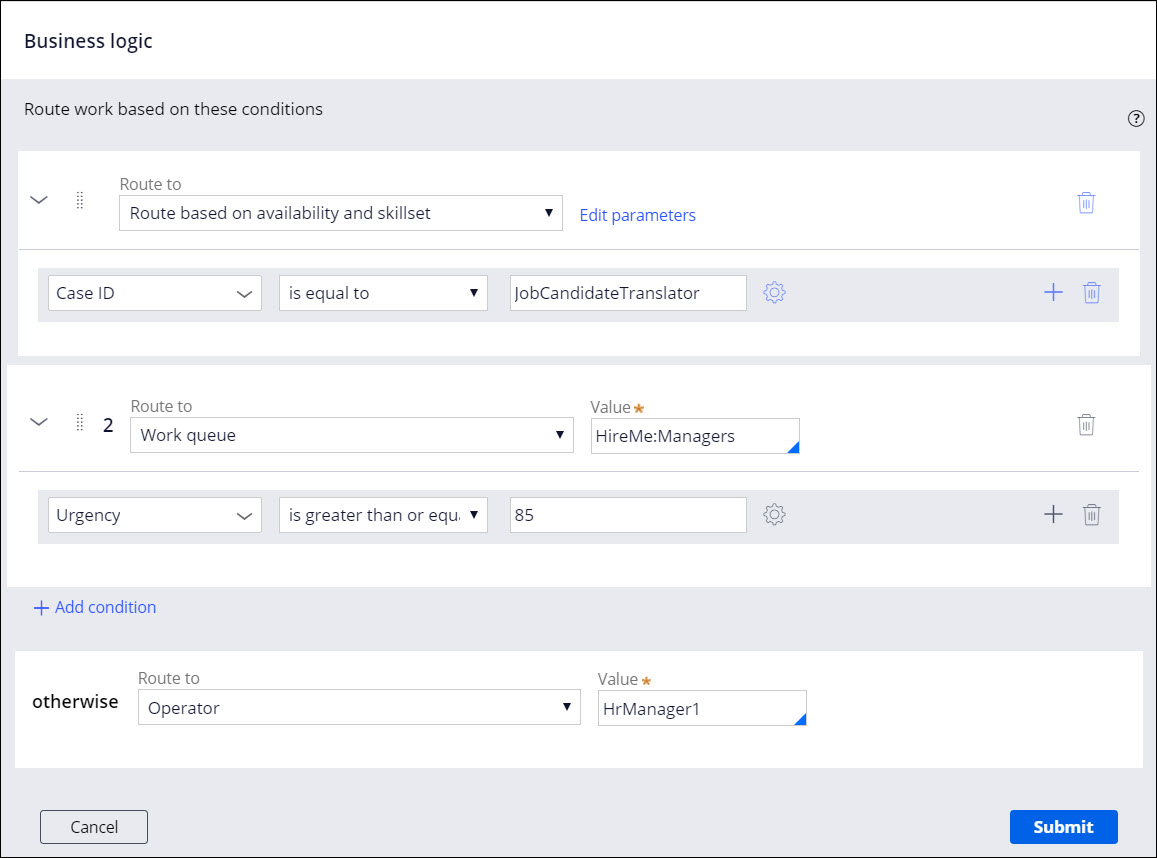Image resolution: width=1157 pixels, height=858 pixels.
Task: Open gear settings for Urgency condition
Action: [x=774, y=515]
